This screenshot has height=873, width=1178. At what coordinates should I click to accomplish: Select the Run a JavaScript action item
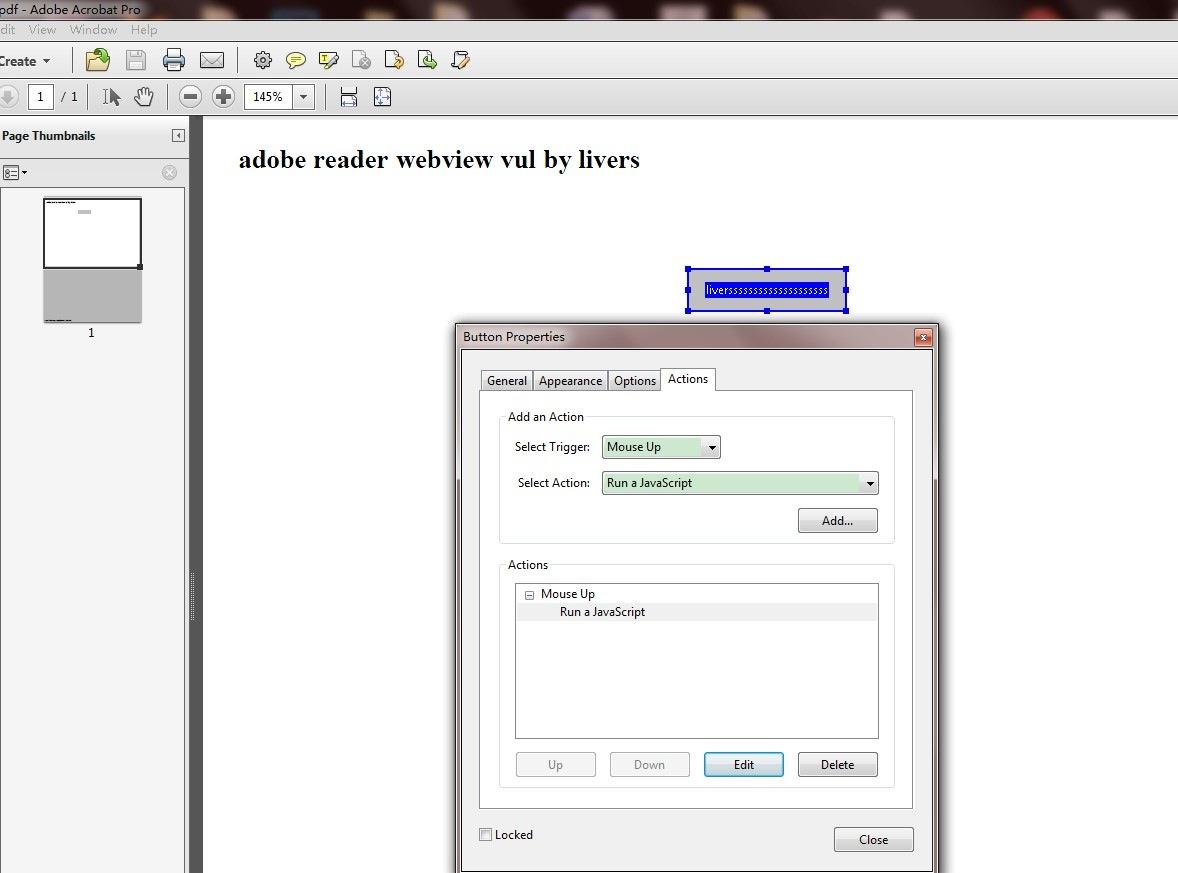[602, 612]
